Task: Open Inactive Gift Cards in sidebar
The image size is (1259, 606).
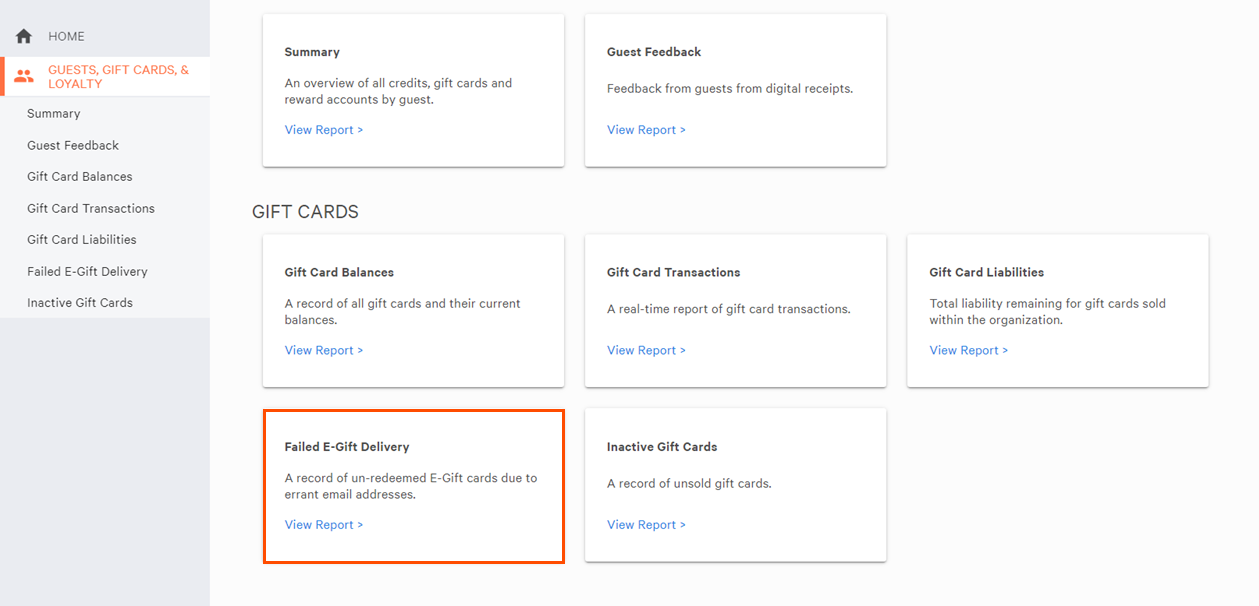Action: click(x=80, y=303)
